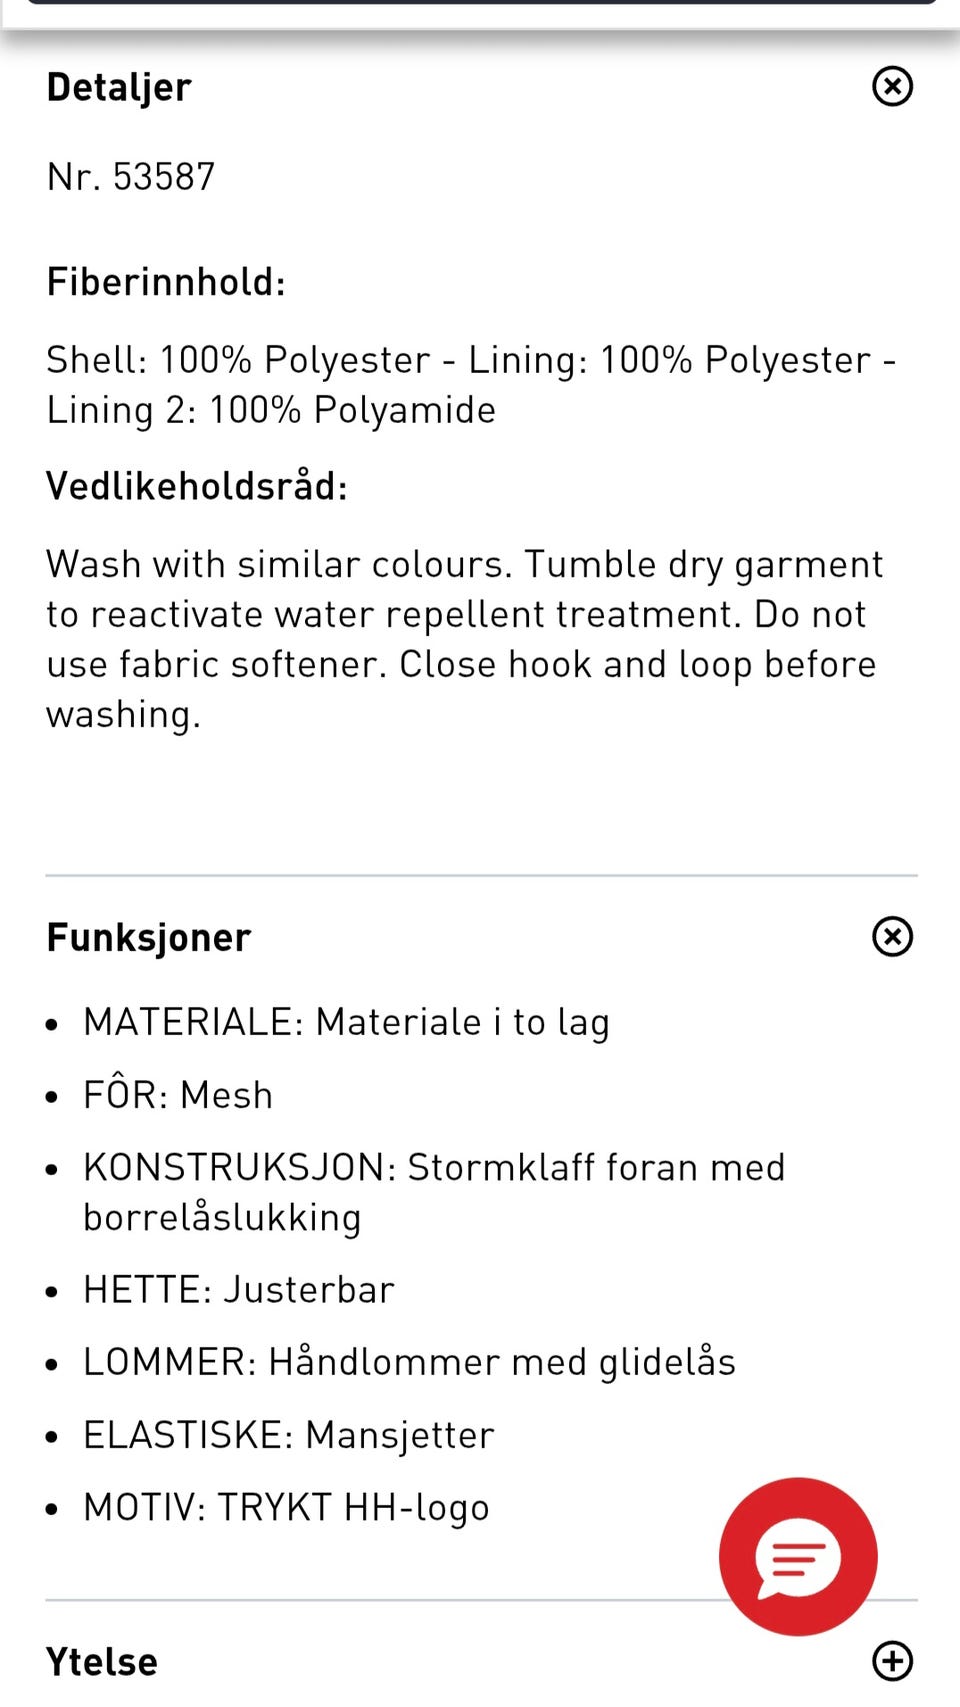Expand the Ytelse section with the plus icon

892,1661
